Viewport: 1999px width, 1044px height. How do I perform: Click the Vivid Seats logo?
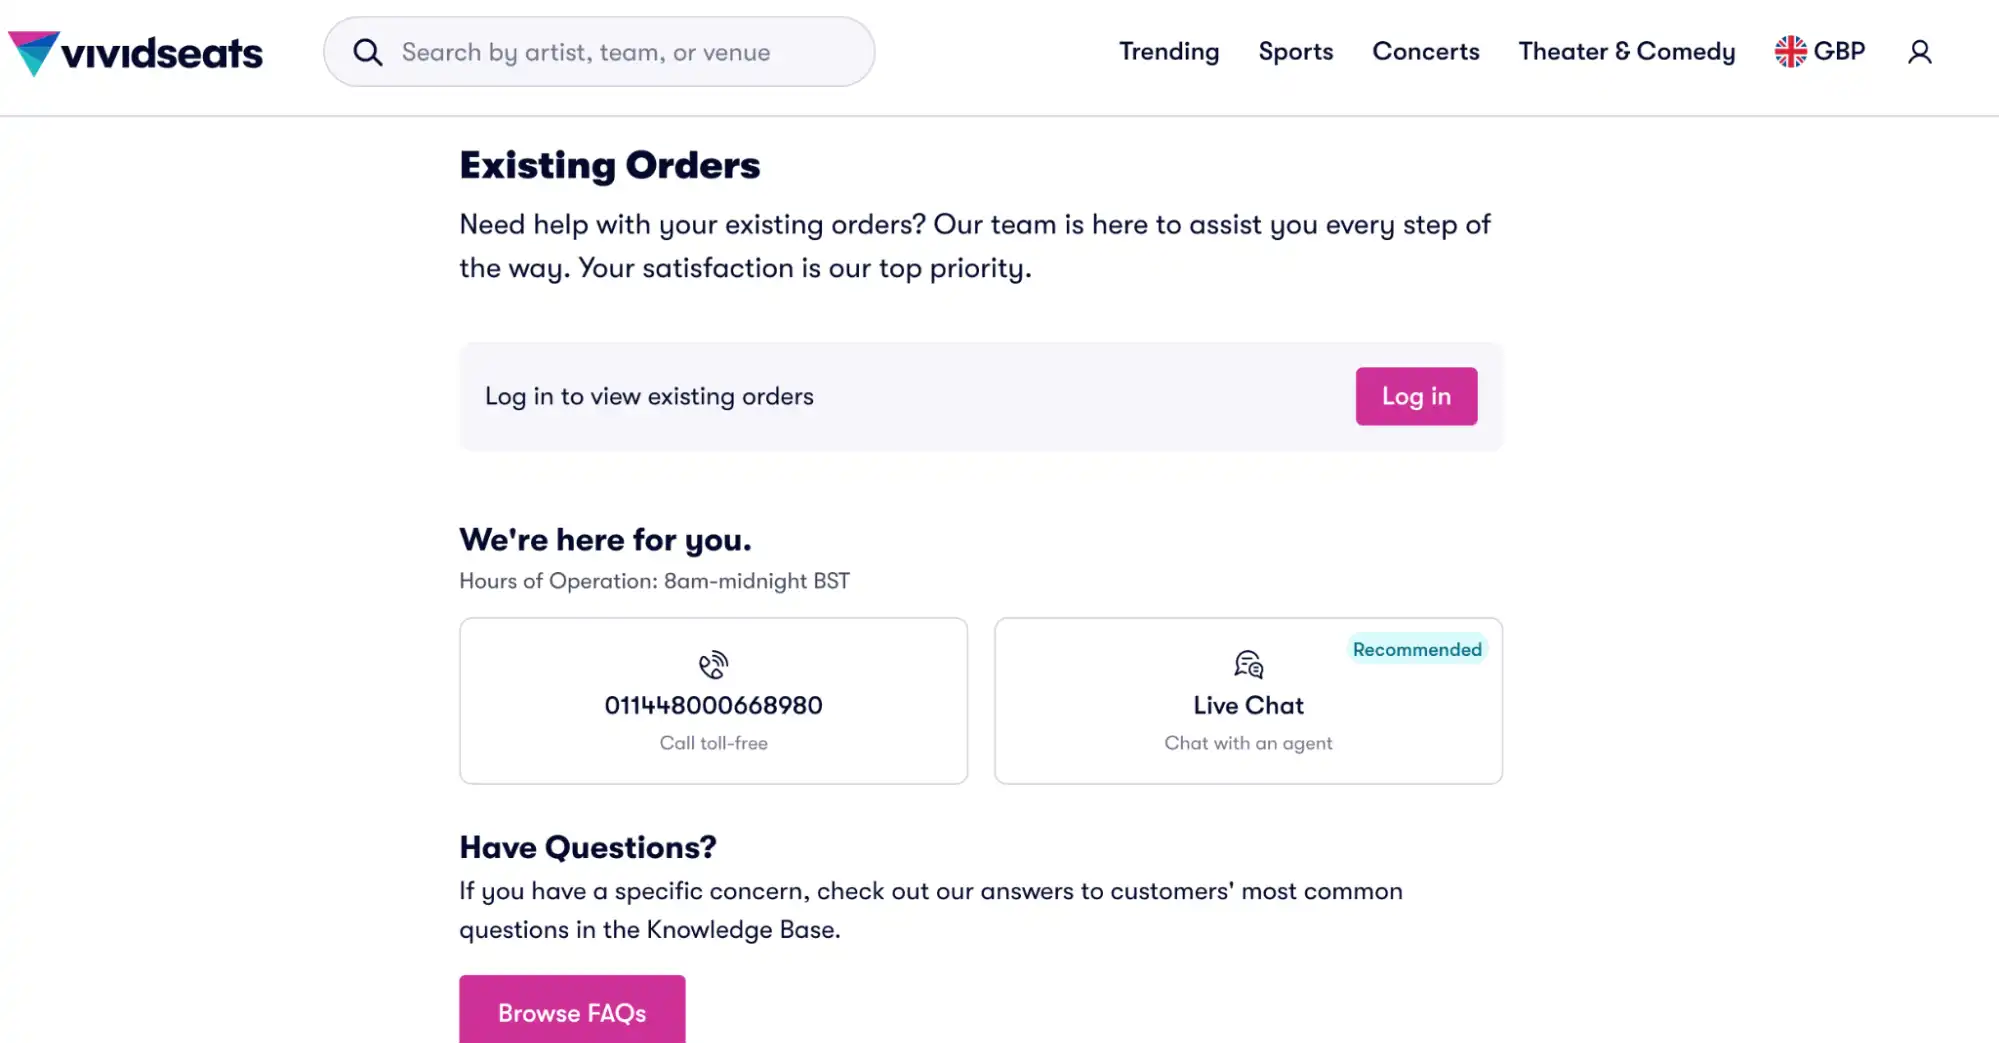(135, 51)
